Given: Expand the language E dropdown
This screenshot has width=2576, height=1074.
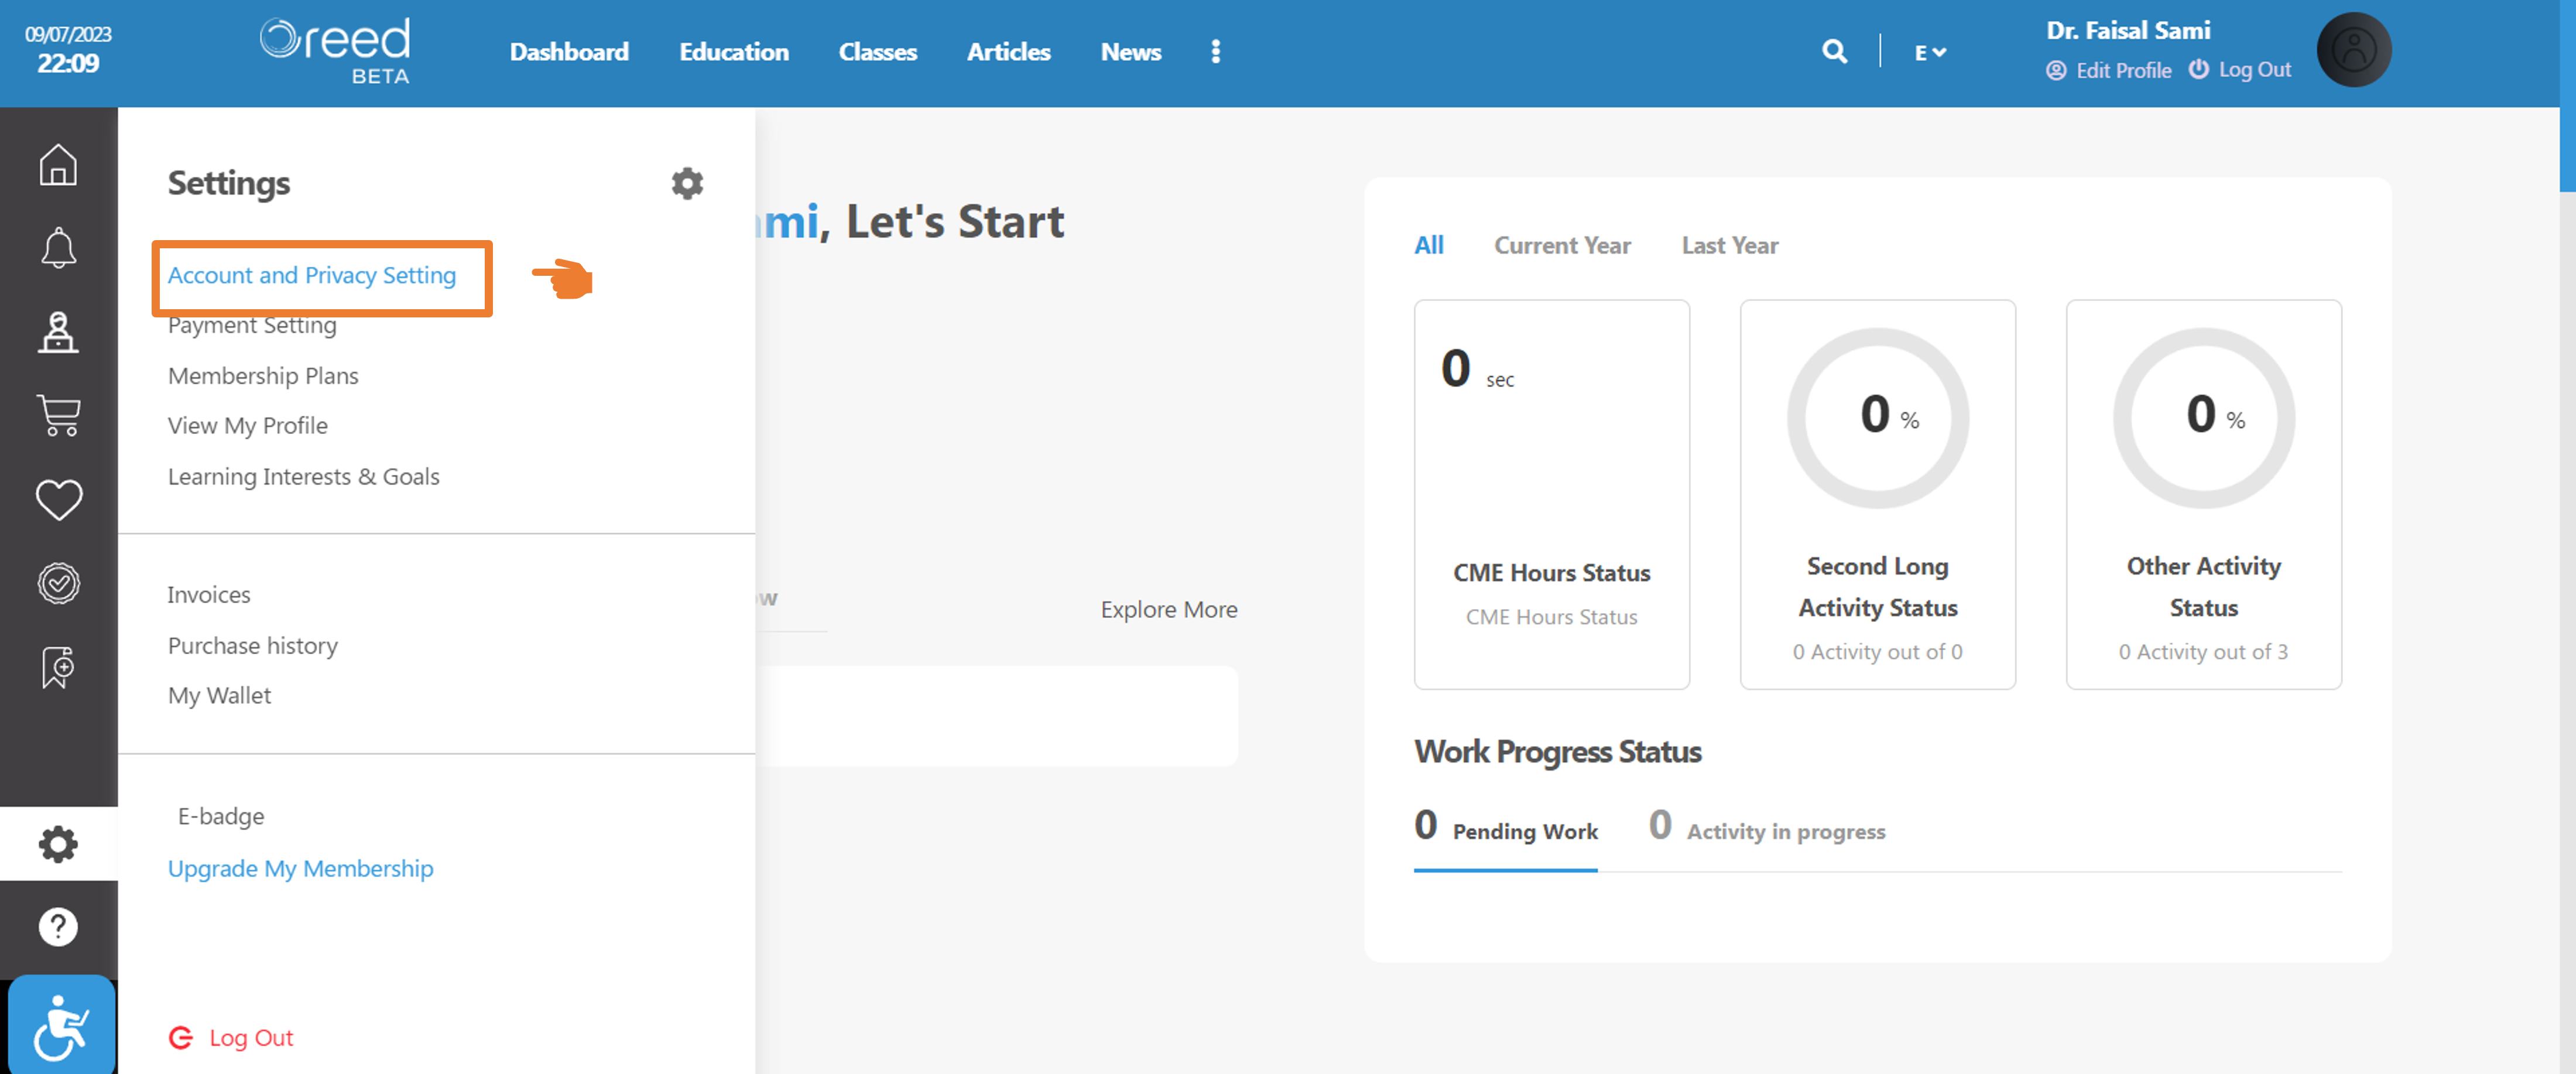Looking at the screenshot, I should tap(1930, 52).
